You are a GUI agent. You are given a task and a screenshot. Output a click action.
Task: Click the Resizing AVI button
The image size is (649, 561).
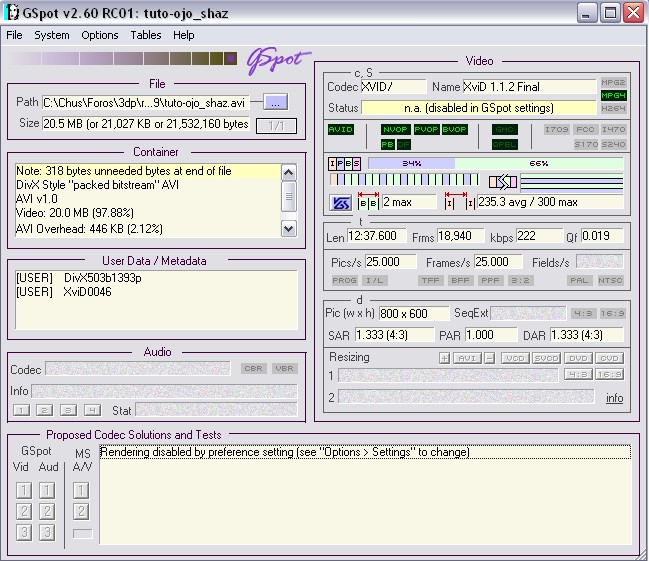click(467, 358)
